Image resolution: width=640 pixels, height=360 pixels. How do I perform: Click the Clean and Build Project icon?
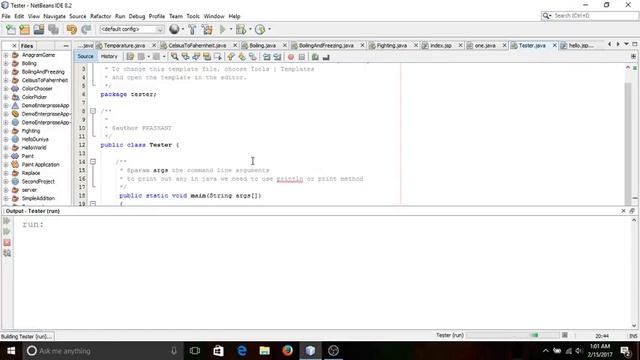[207, 29]
